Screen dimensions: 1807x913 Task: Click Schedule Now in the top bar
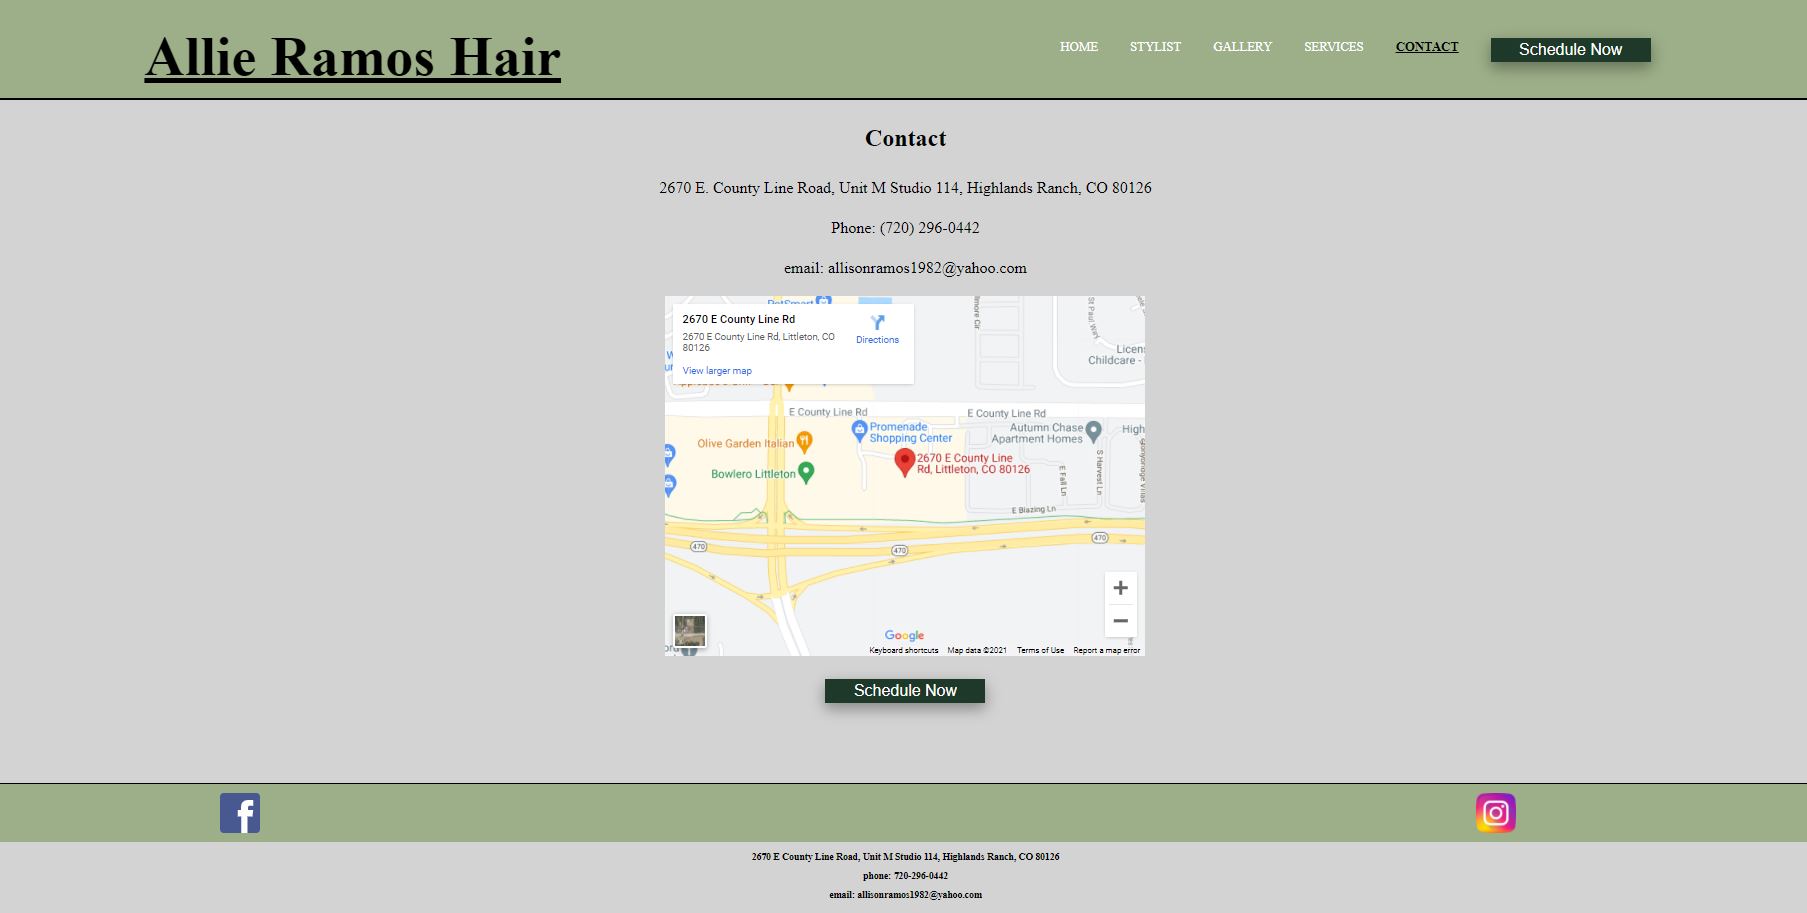coord(1570,49)
